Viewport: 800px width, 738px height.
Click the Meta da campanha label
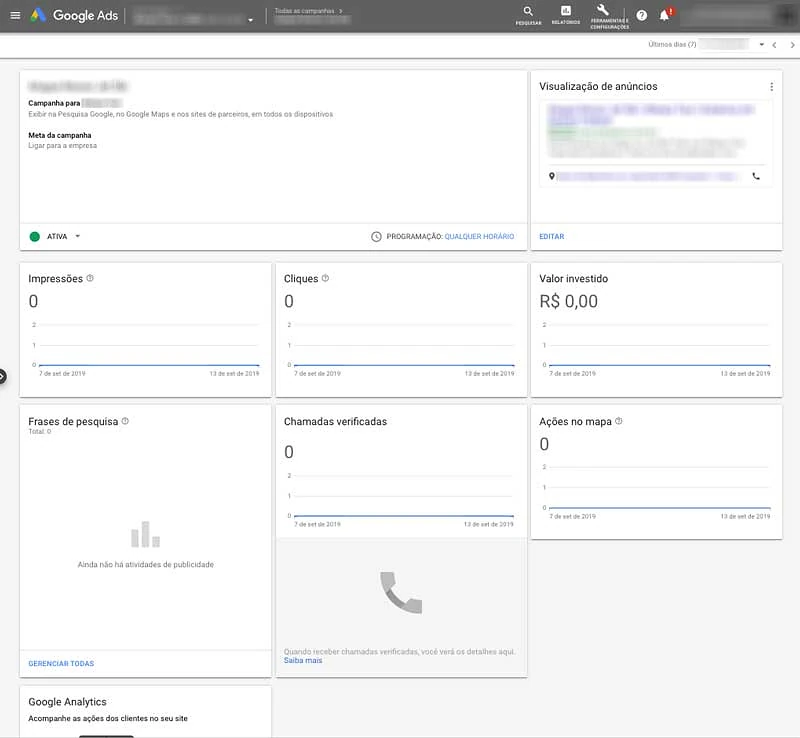[x=60, y=135]
